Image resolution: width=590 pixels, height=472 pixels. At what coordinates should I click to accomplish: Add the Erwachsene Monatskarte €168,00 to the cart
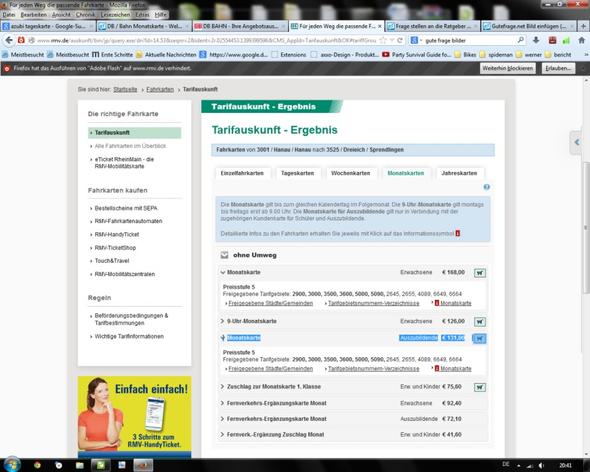click(480, 273)
